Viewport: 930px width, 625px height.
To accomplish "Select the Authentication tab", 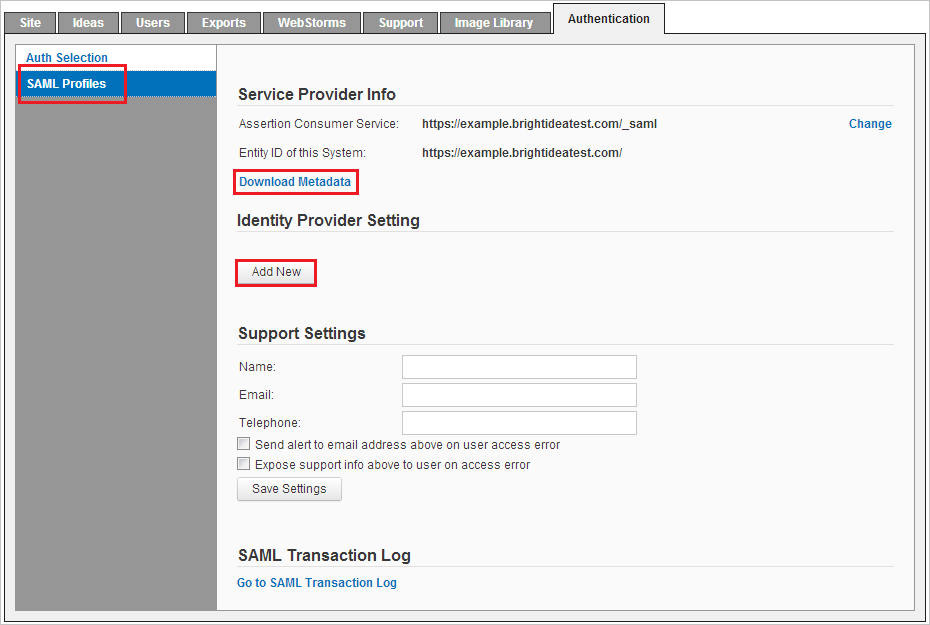I will point(608,18).
